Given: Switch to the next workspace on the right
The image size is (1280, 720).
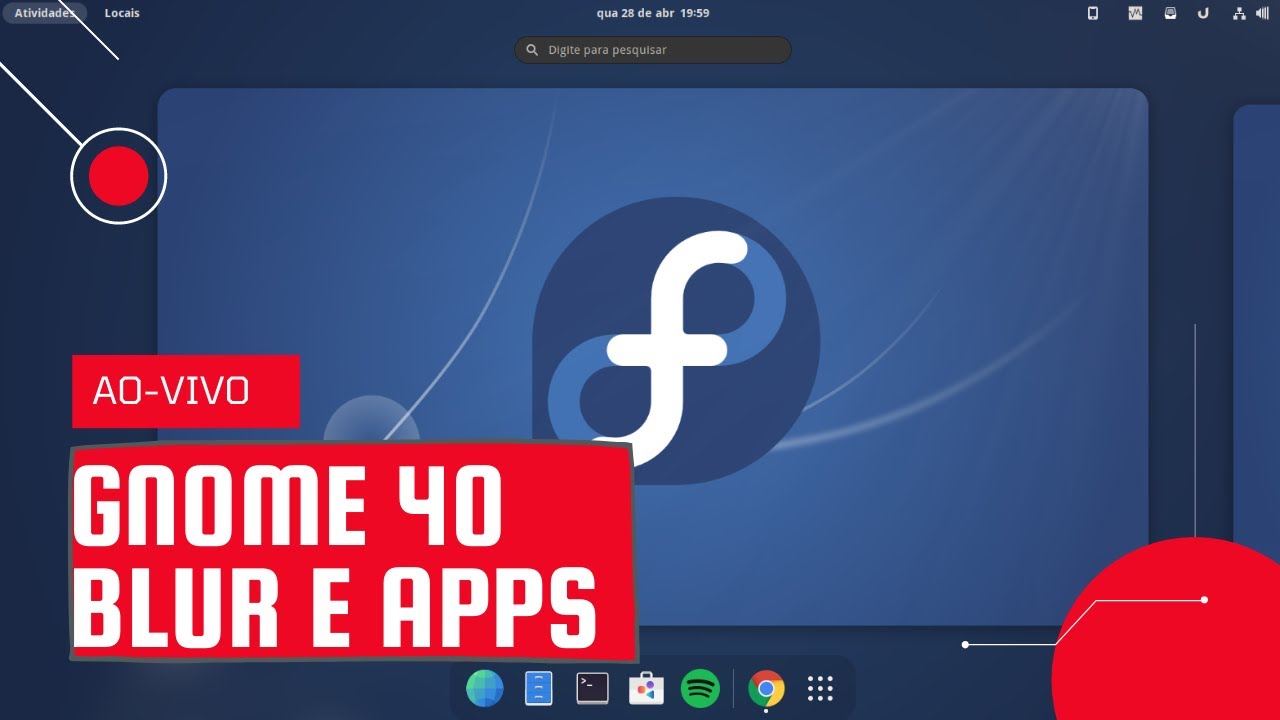Looking at the screenshot, I should (1257, 357).
